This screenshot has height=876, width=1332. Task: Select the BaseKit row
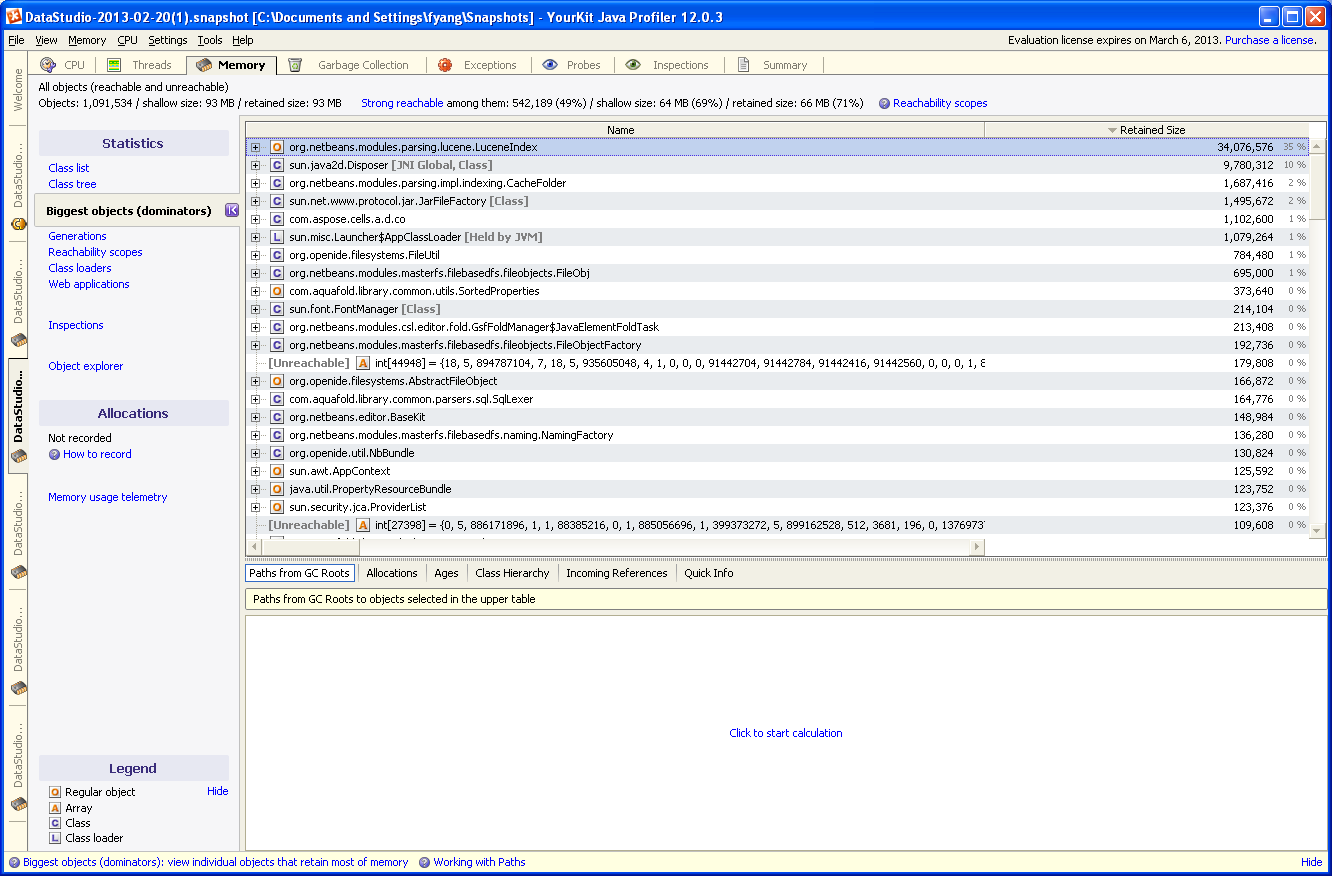(777, 417)
